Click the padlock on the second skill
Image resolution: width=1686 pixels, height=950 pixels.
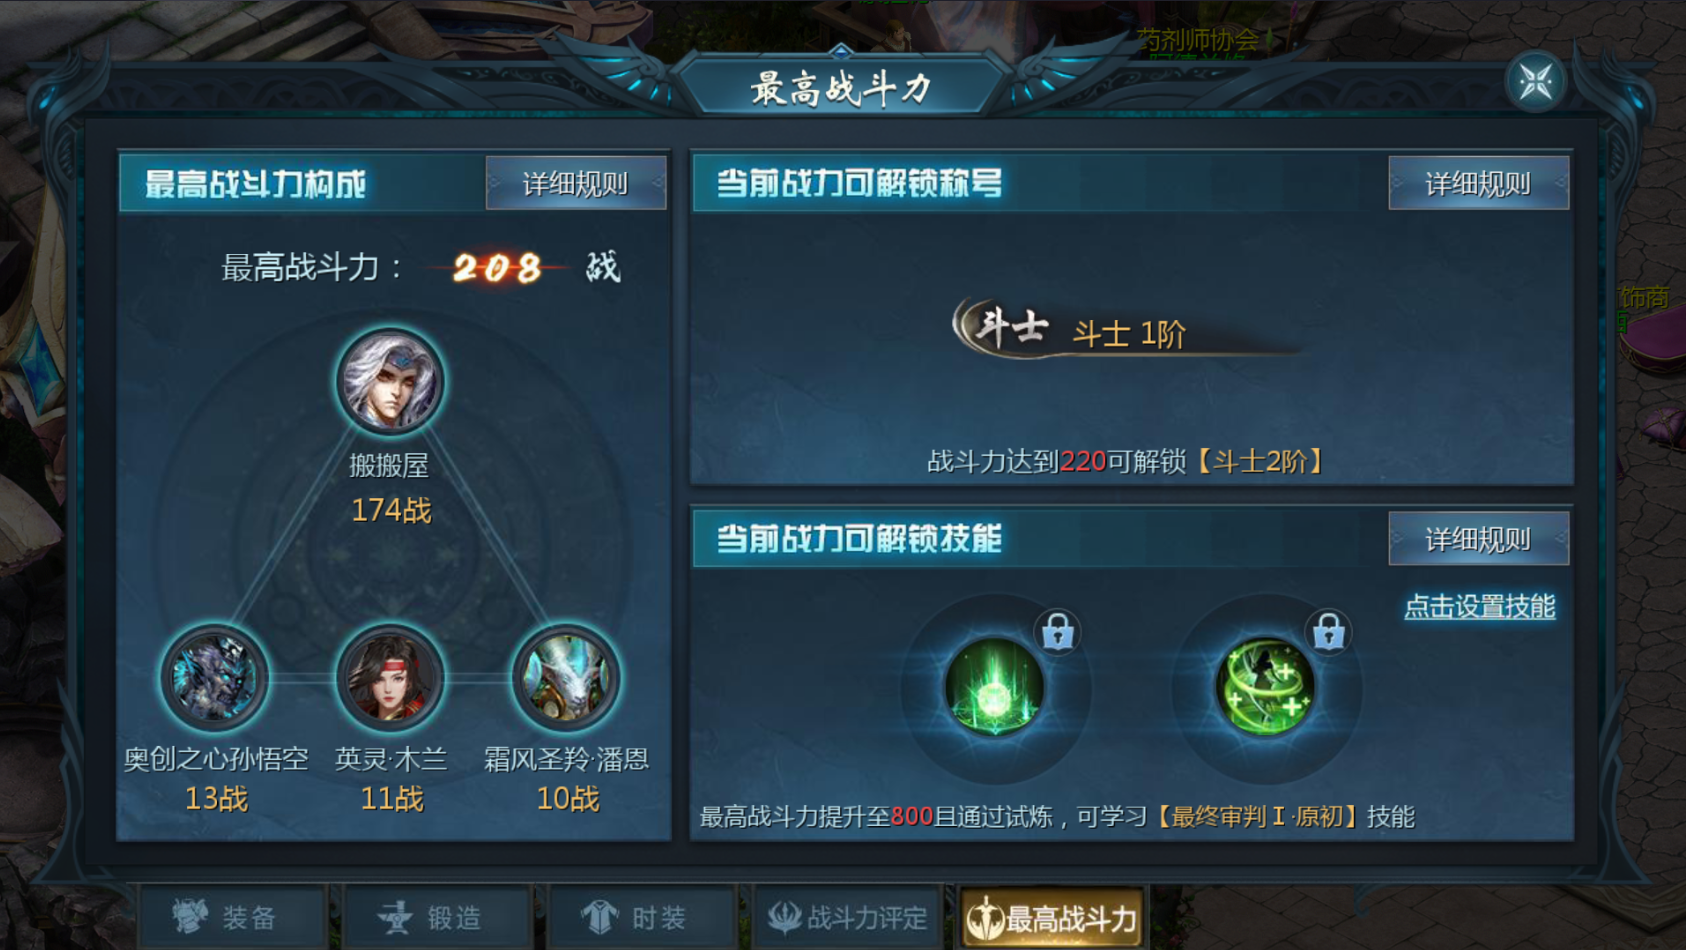point(1328,631)
